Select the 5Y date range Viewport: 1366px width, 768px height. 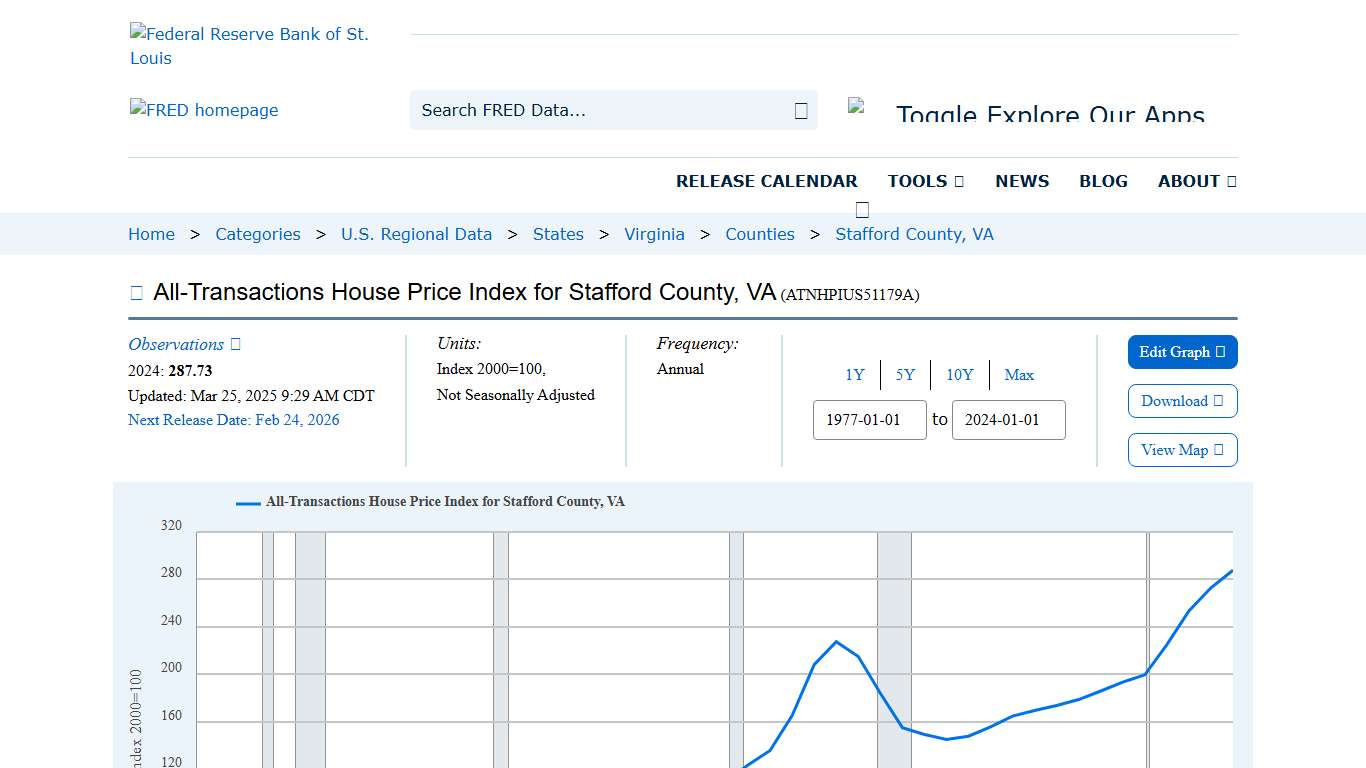click(905, 375)
